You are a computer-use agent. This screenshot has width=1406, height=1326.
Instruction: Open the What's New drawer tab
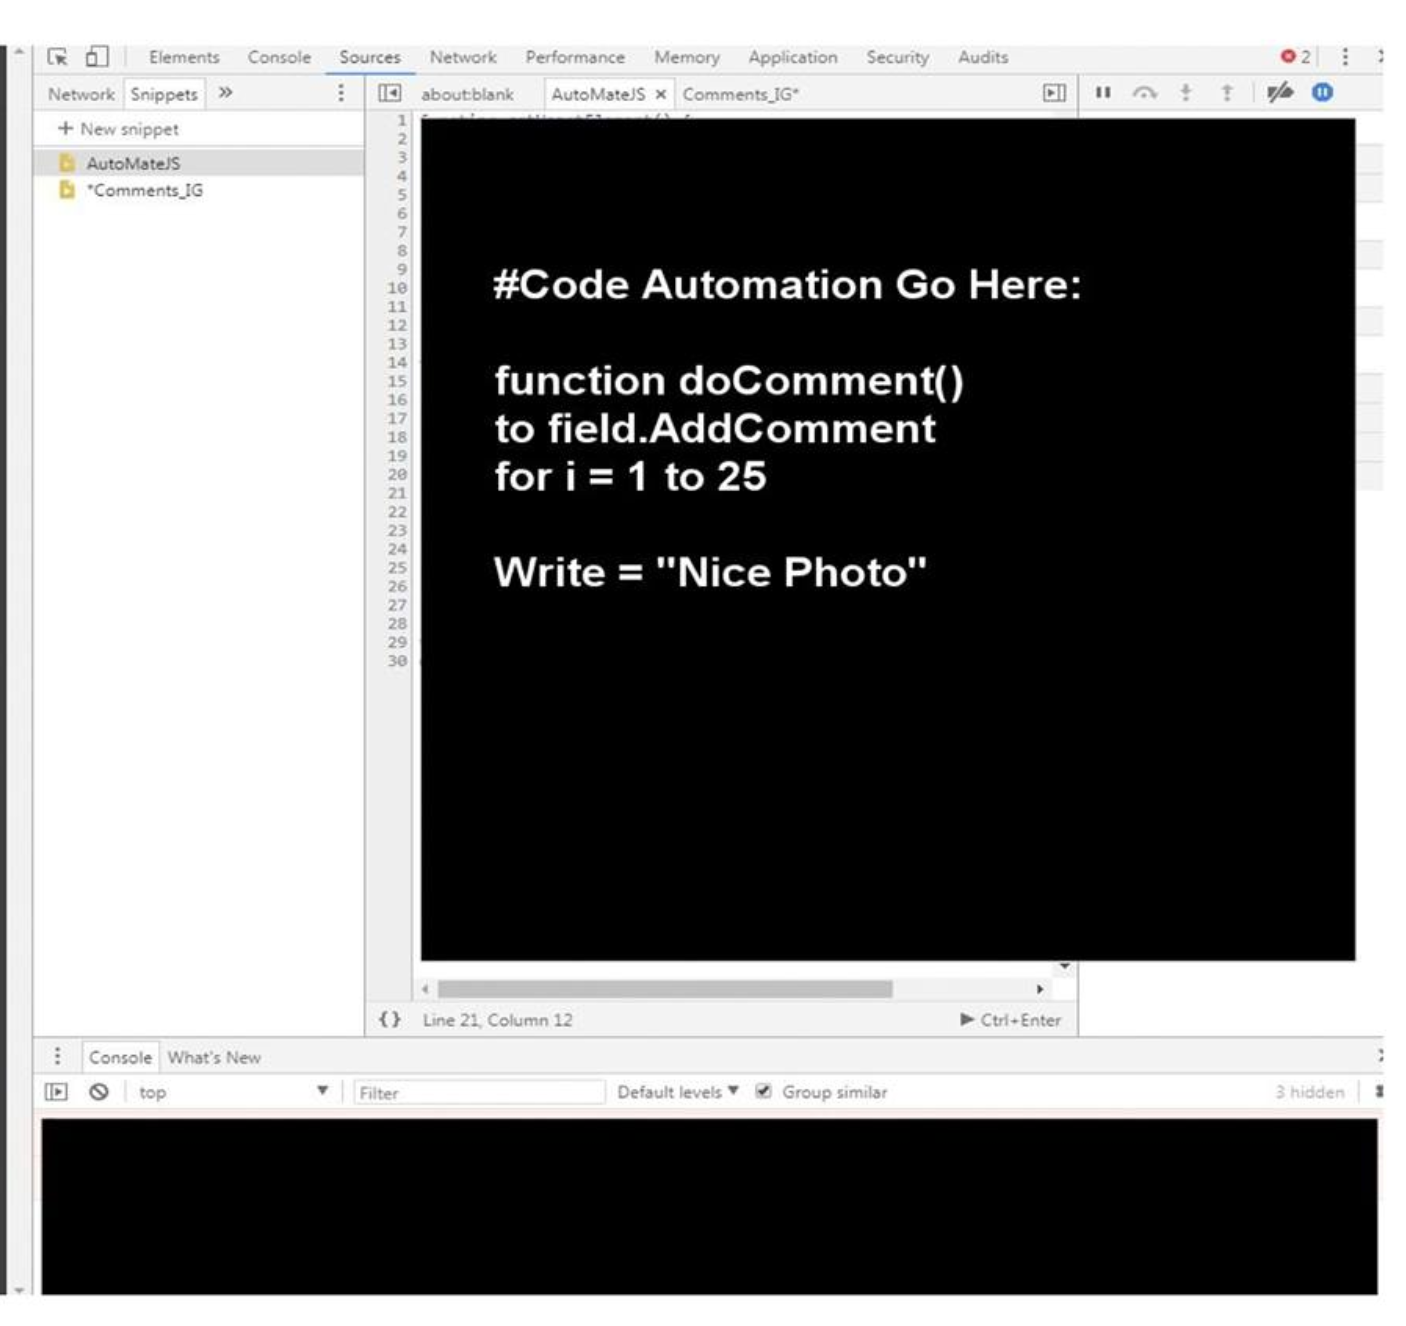coord(214,1057)
